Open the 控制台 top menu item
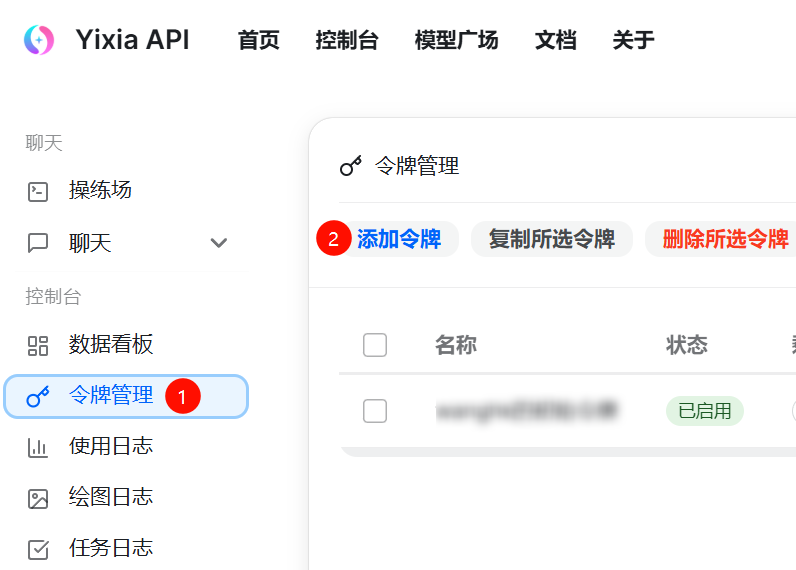796x570 pixels. (347, 40)
